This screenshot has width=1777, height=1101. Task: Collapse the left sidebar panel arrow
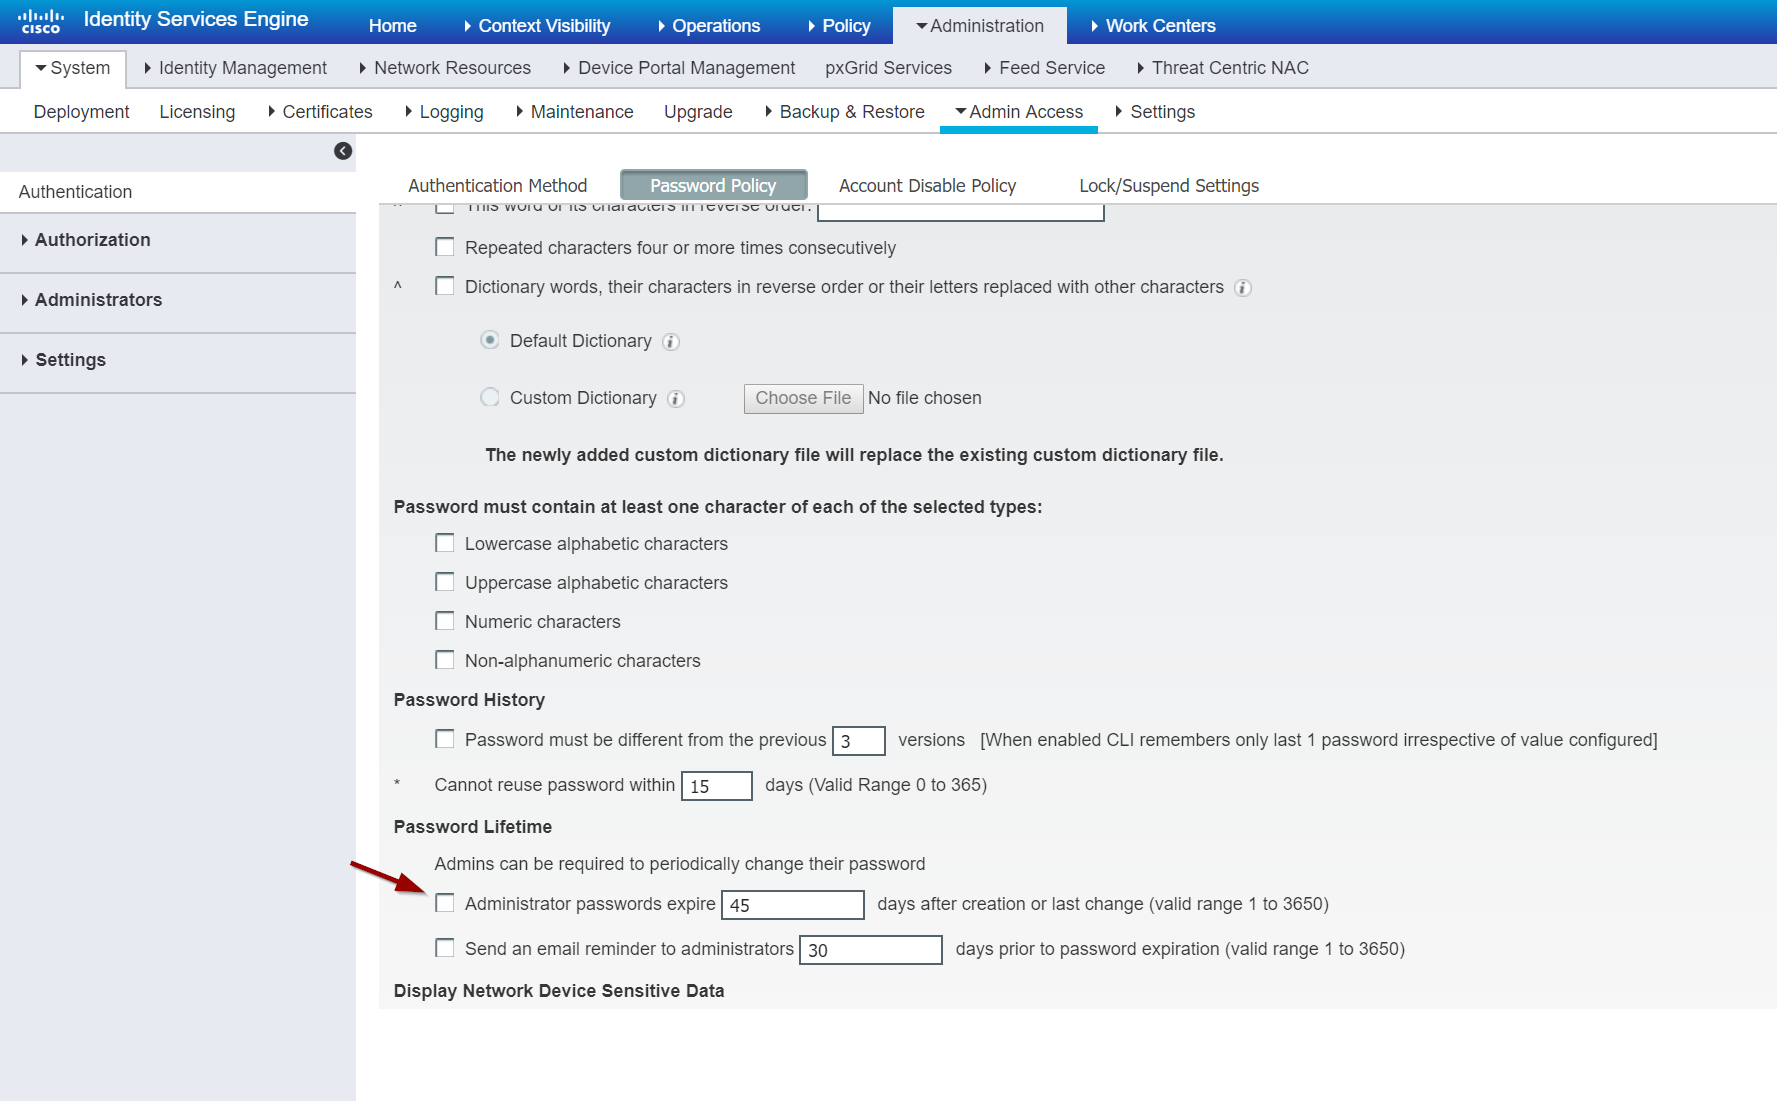343,151
